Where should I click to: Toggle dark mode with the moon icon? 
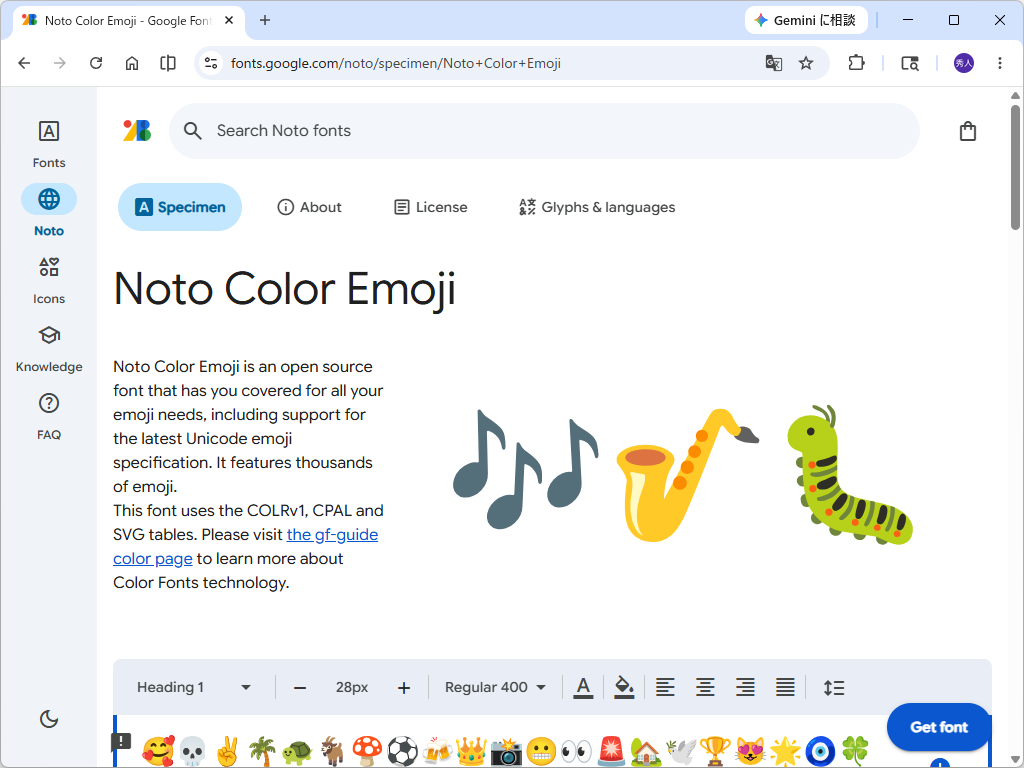[x=49, y=719]
